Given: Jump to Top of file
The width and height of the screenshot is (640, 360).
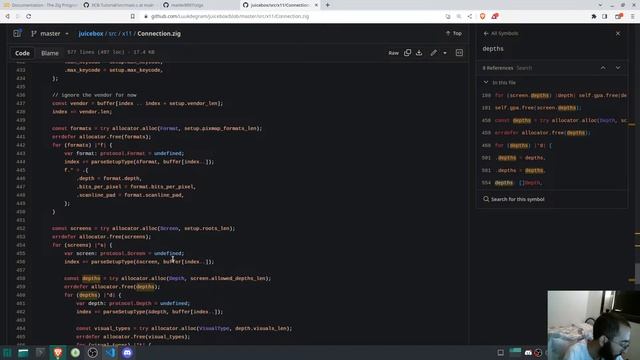Looking at the screenshot, I should (x=454, y=33).
